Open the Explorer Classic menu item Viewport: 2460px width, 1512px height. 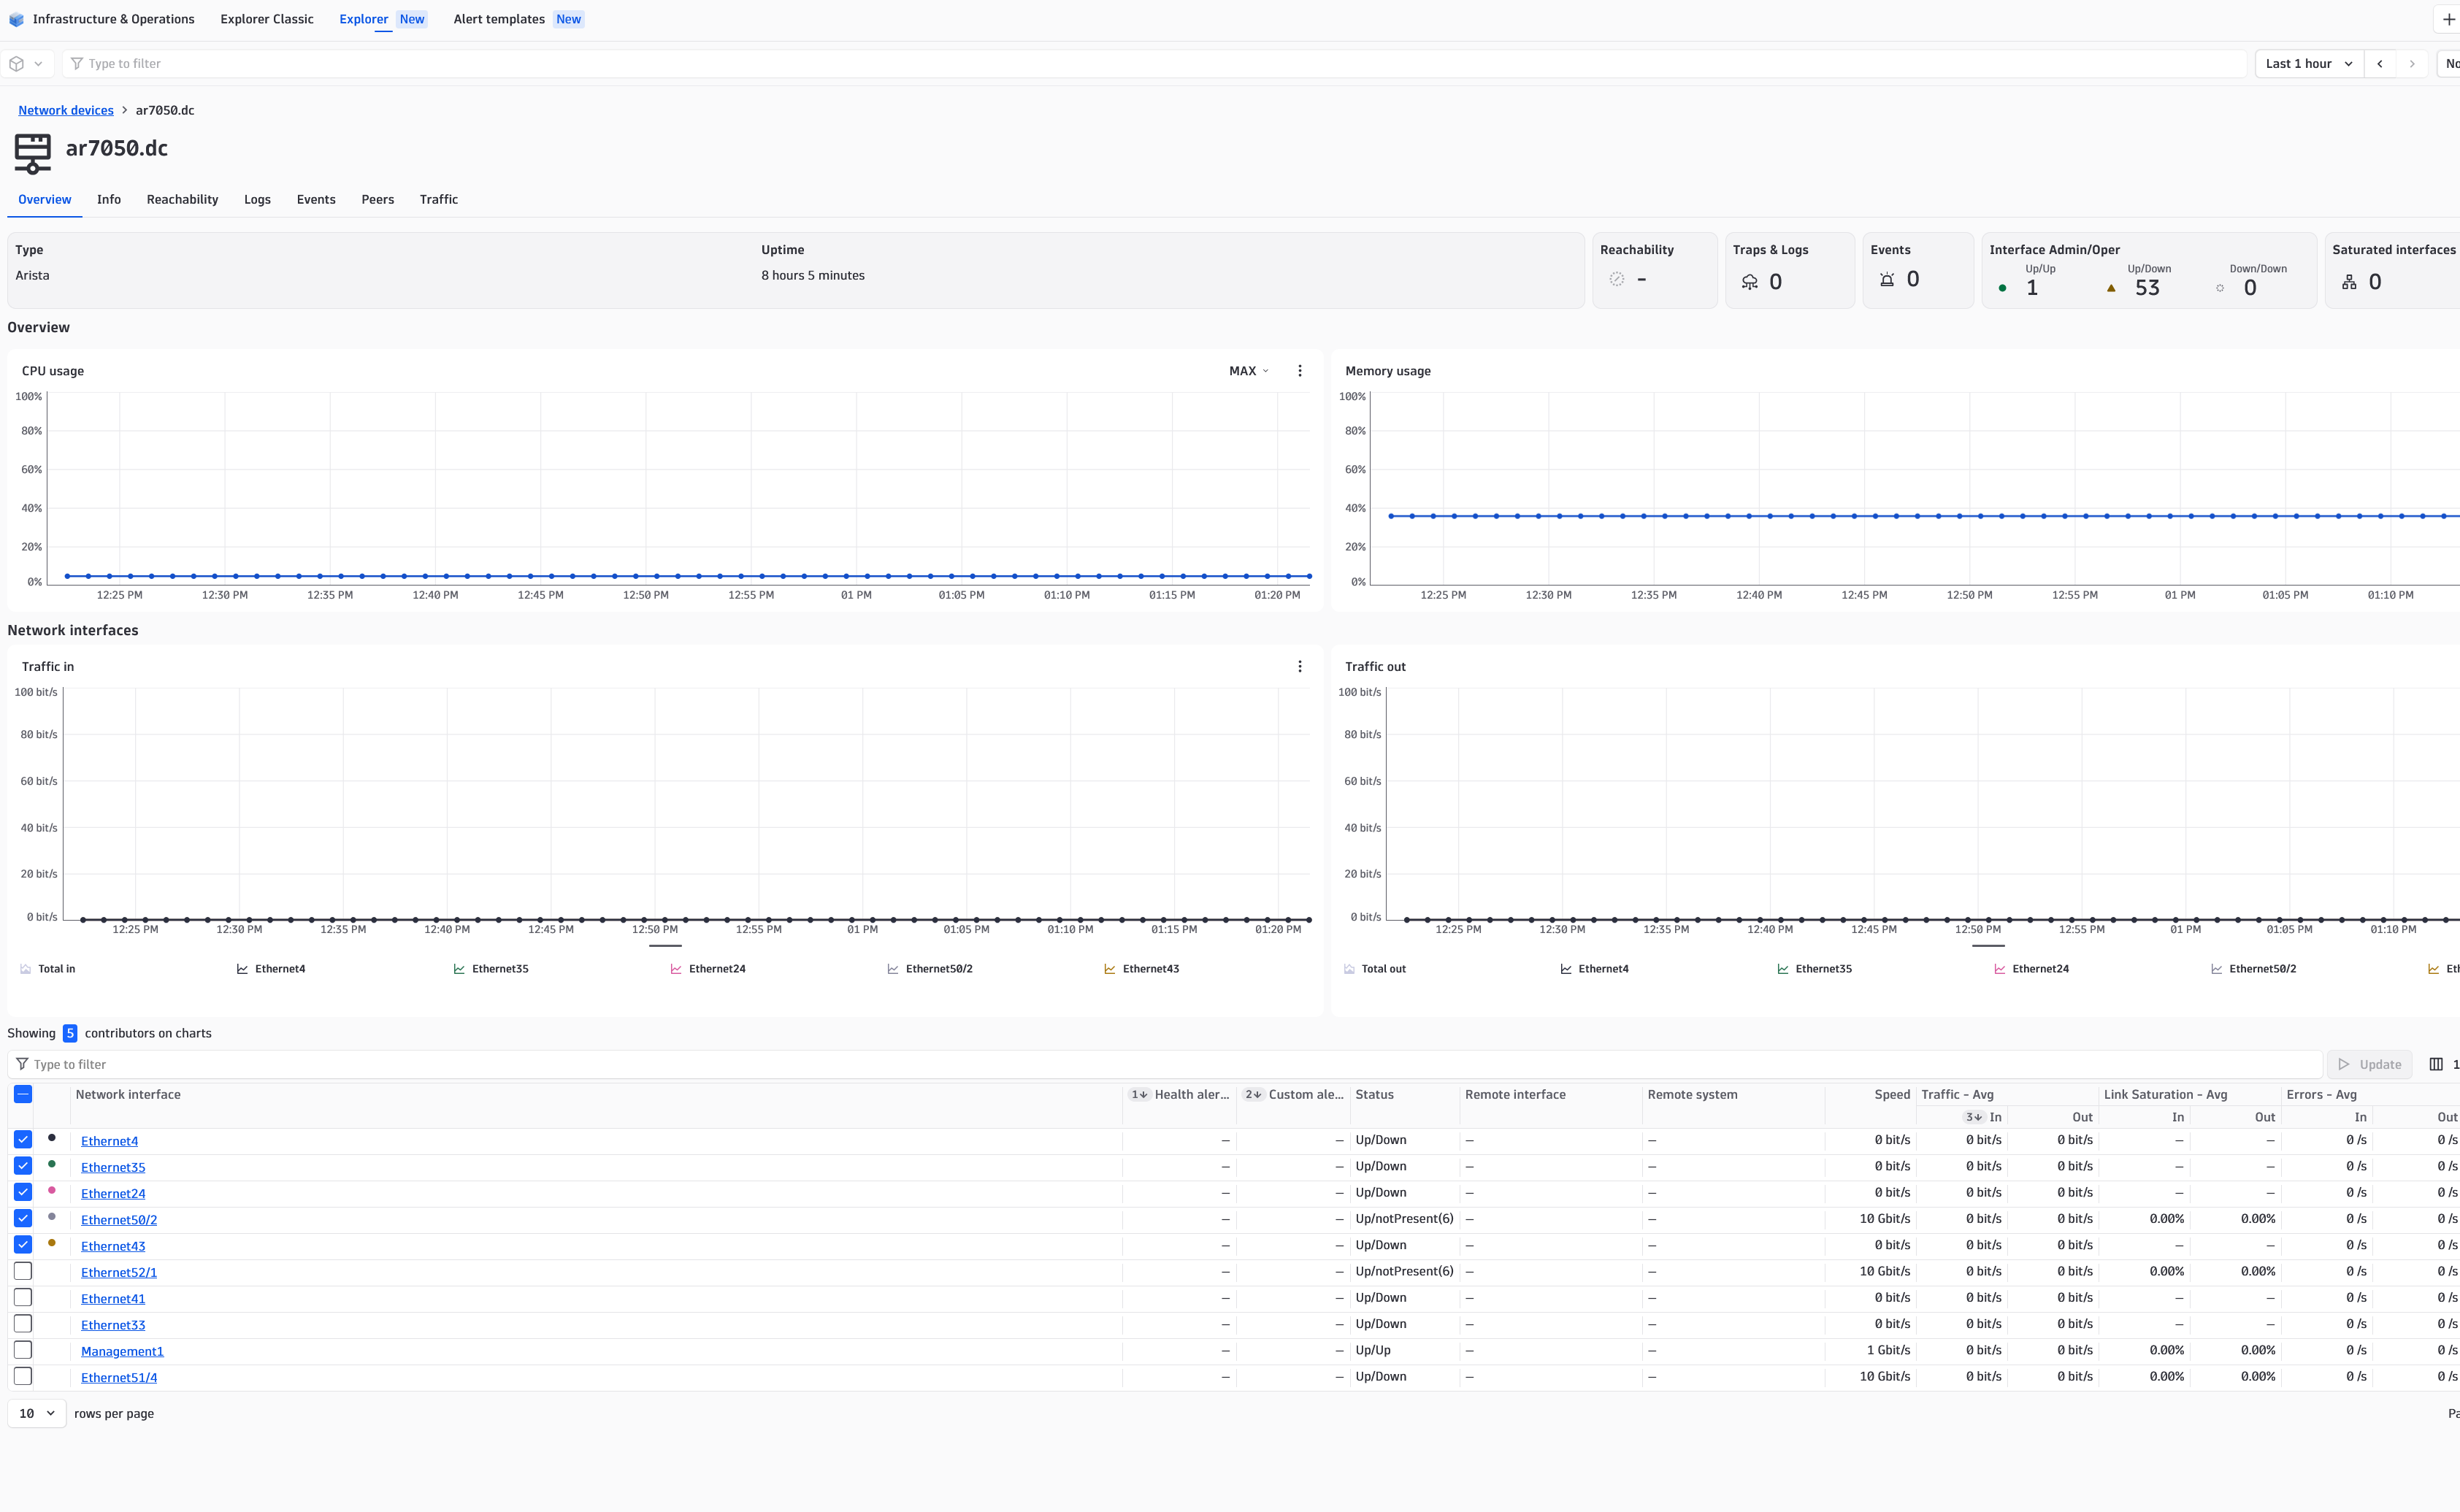(x=267, y=19)
